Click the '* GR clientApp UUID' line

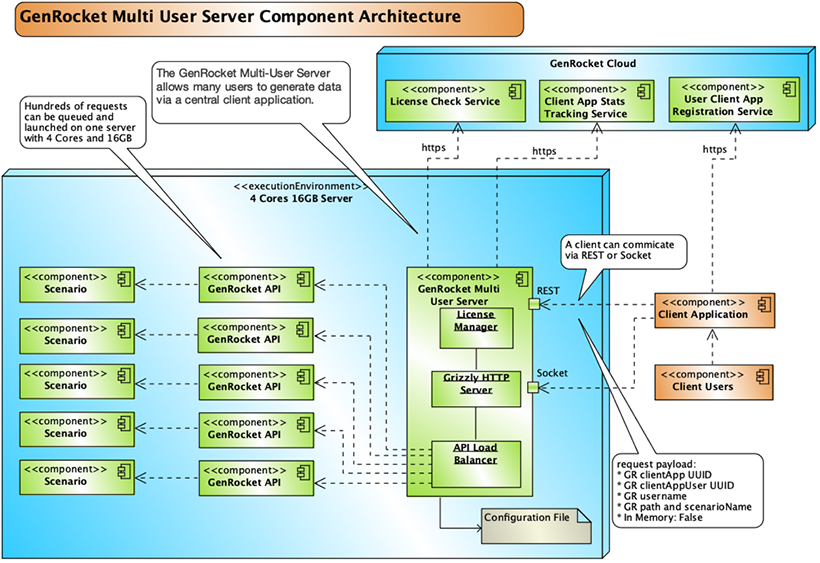(664, 475)
